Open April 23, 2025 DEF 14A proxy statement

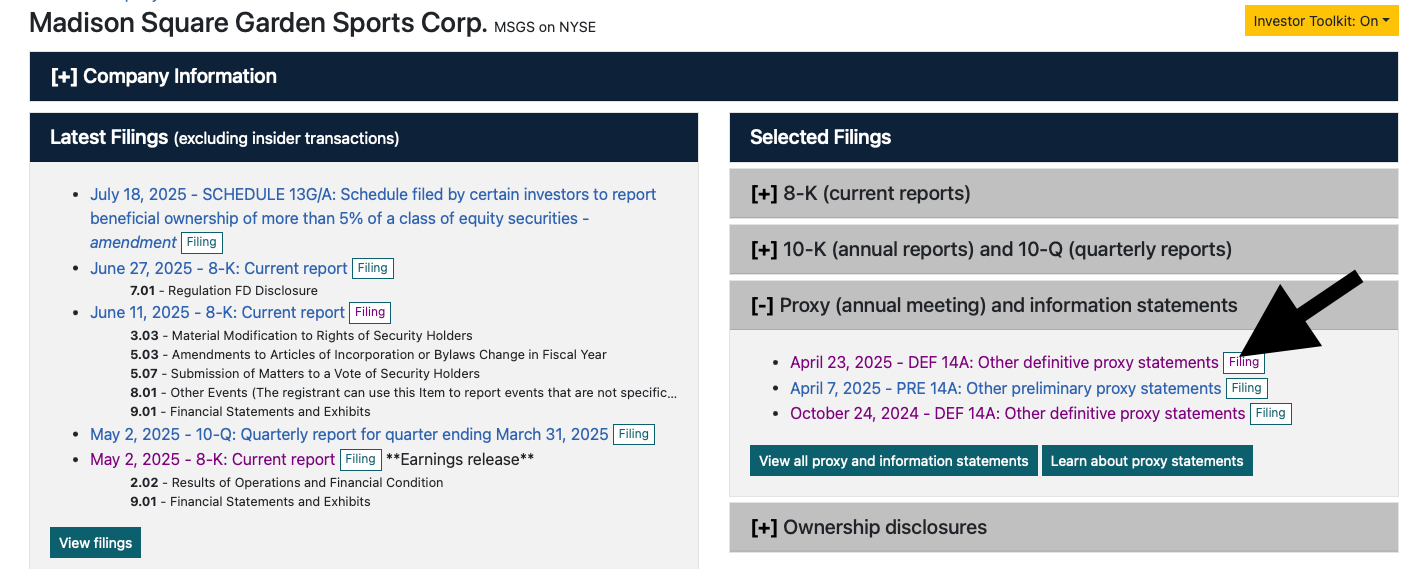coord(1004,362)
